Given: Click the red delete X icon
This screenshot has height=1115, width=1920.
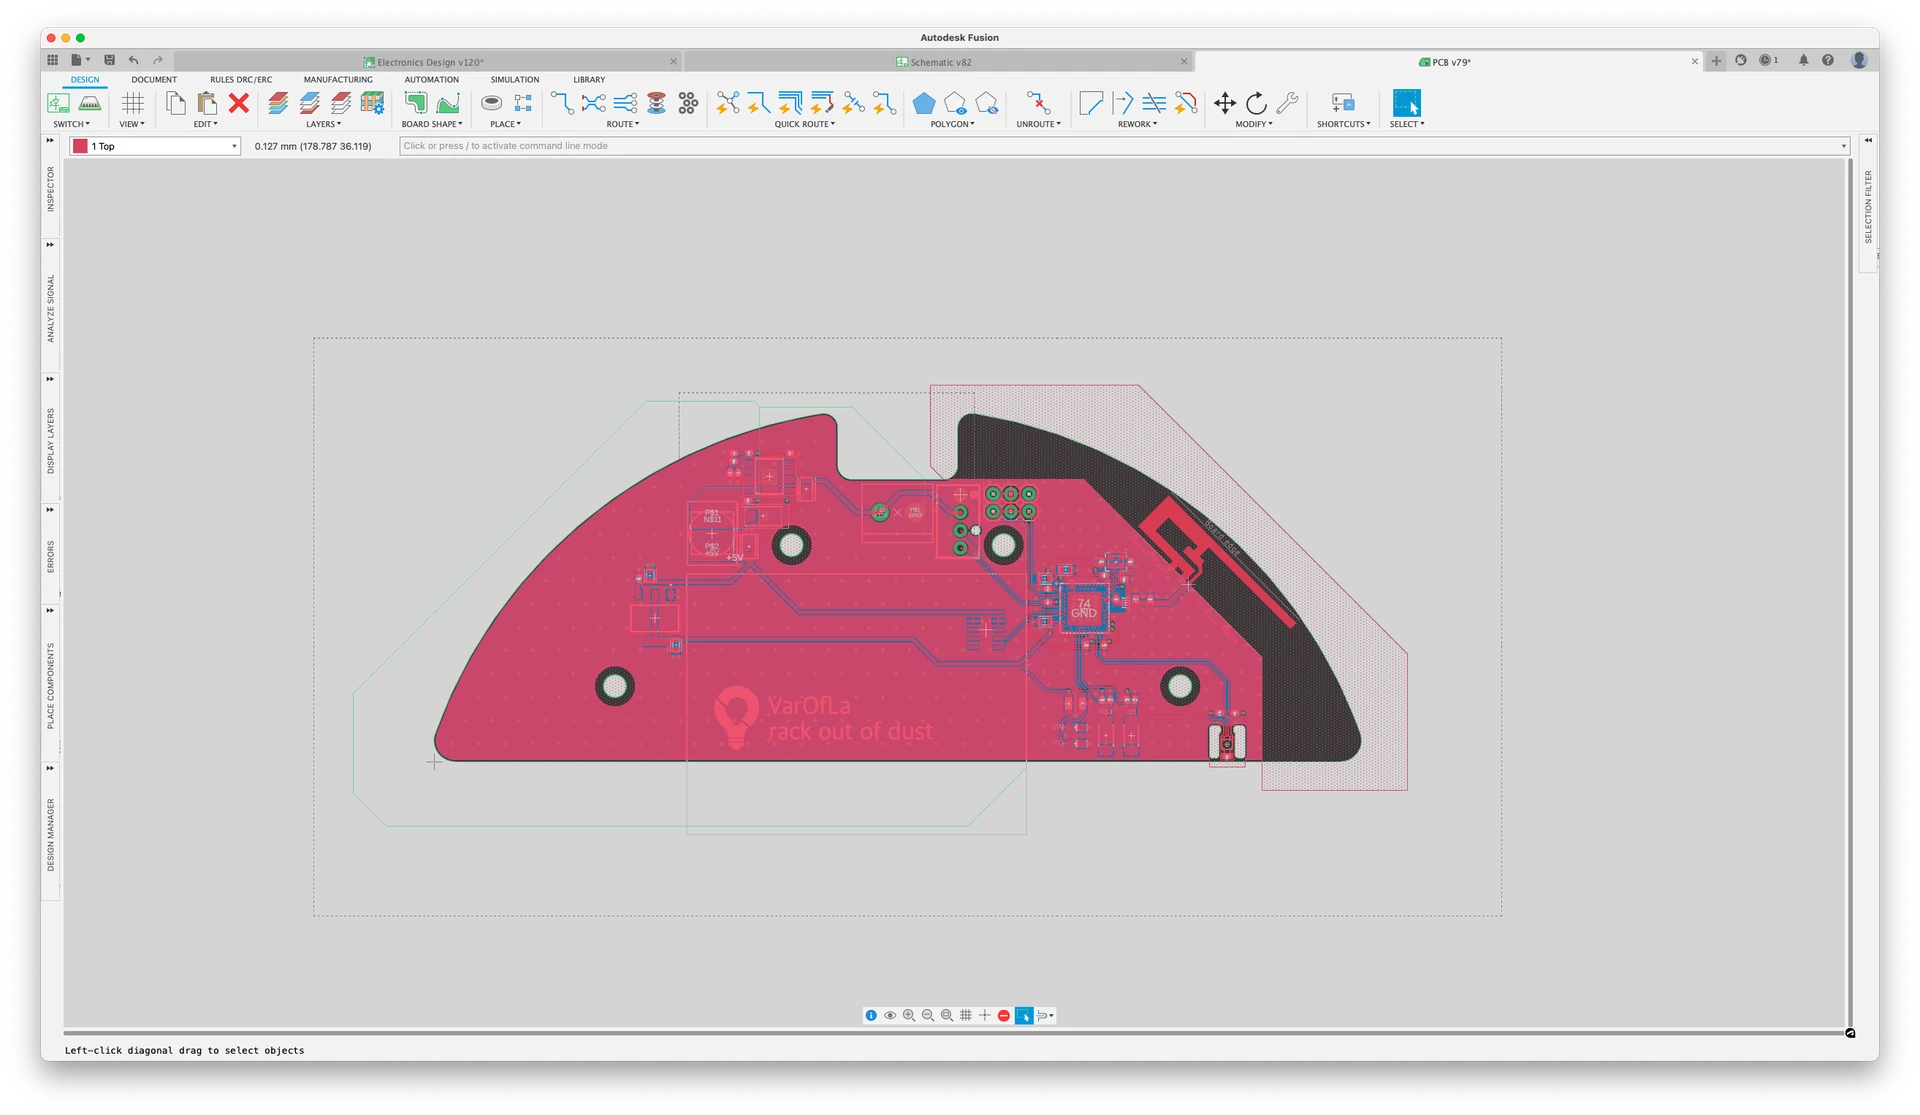Looking at the screenshot, I should pos(238,103).
